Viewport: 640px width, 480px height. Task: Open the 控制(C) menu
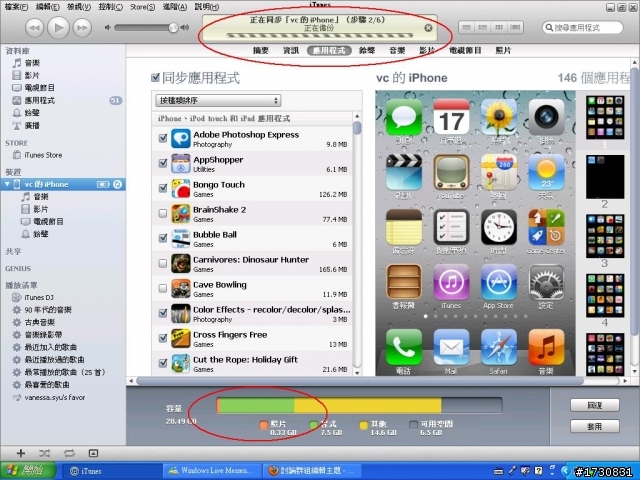[110, 7]
